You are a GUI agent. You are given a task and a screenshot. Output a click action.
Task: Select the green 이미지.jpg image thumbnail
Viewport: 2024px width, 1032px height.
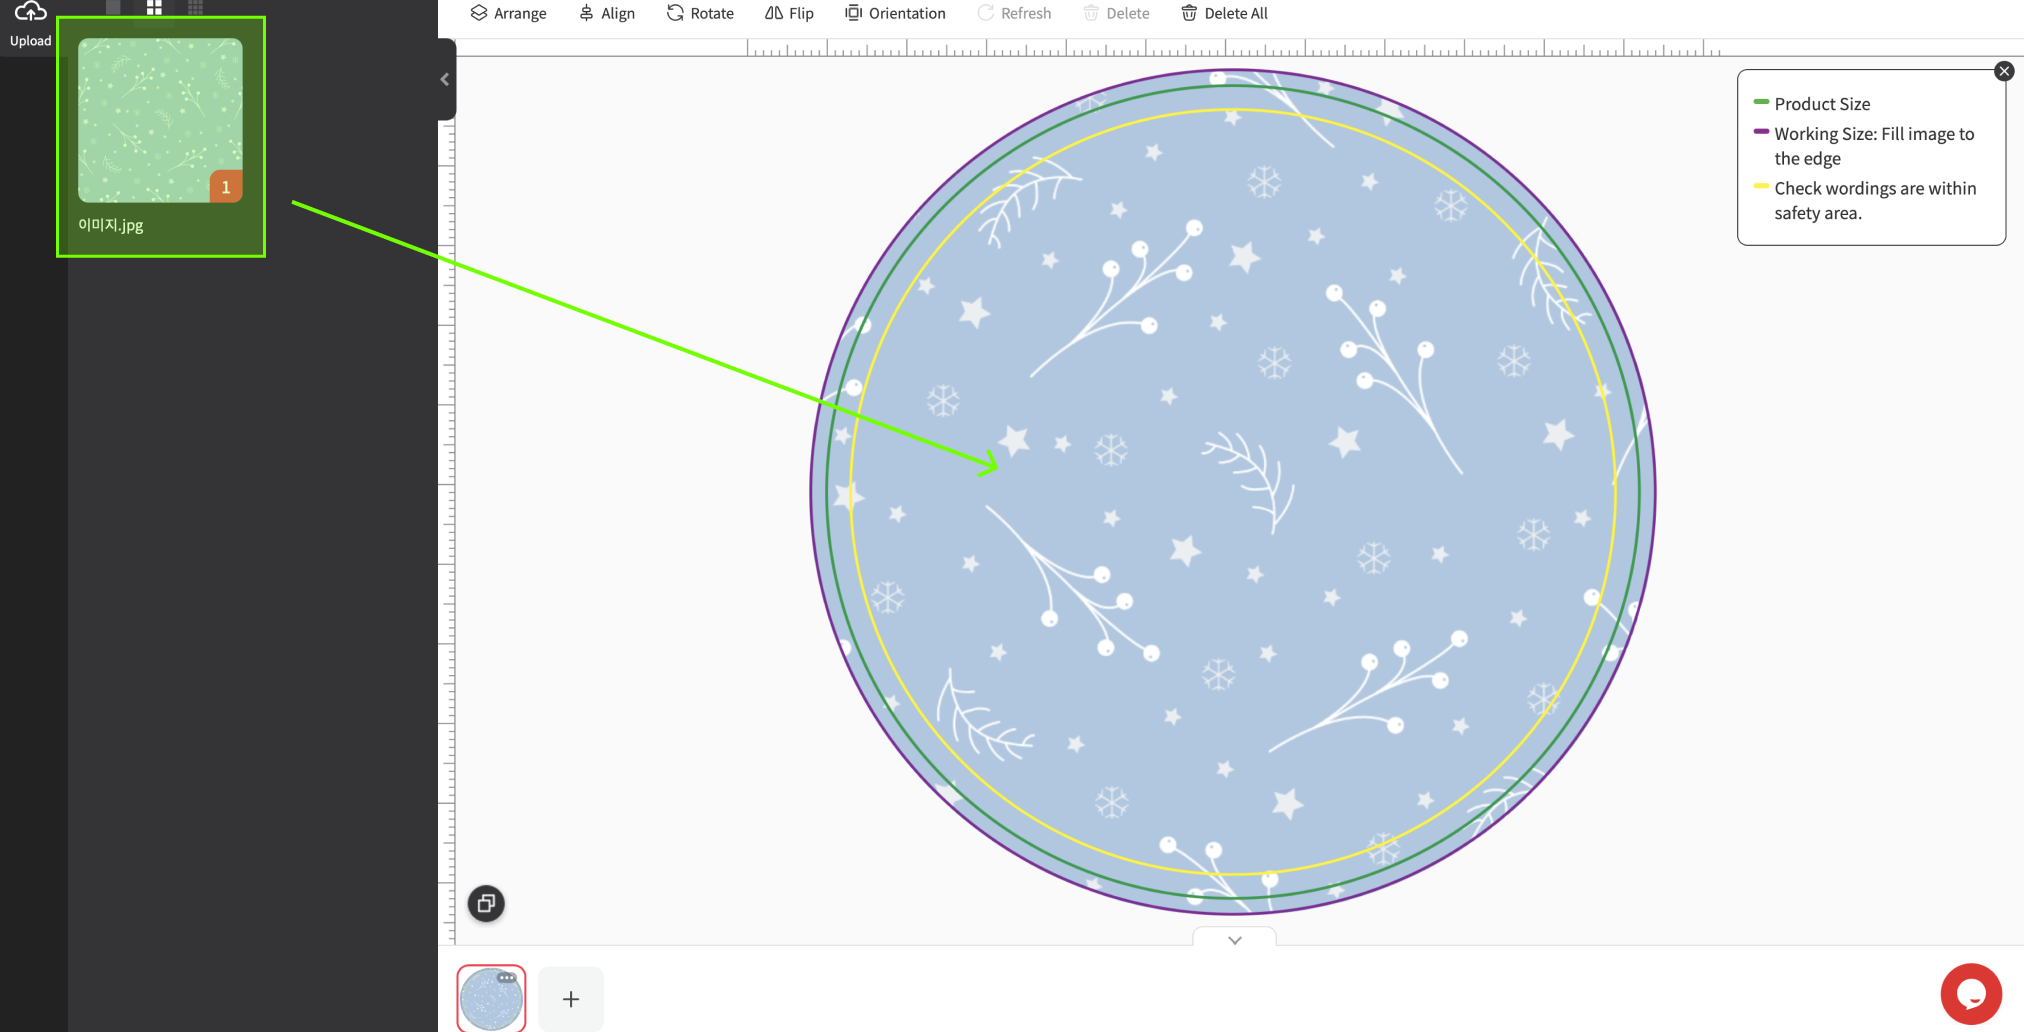tap(160, 121)
